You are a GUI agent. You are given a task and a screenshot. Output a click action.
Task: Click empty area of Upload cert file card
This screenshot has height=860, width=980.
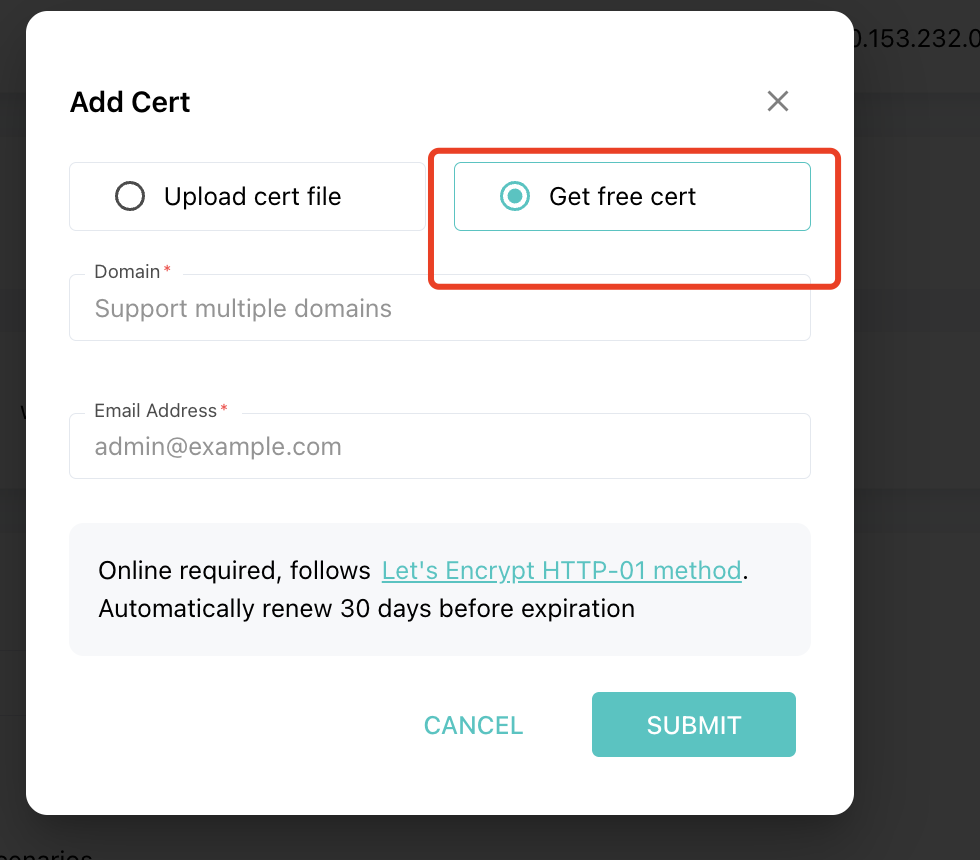click(x=384, y=197)
